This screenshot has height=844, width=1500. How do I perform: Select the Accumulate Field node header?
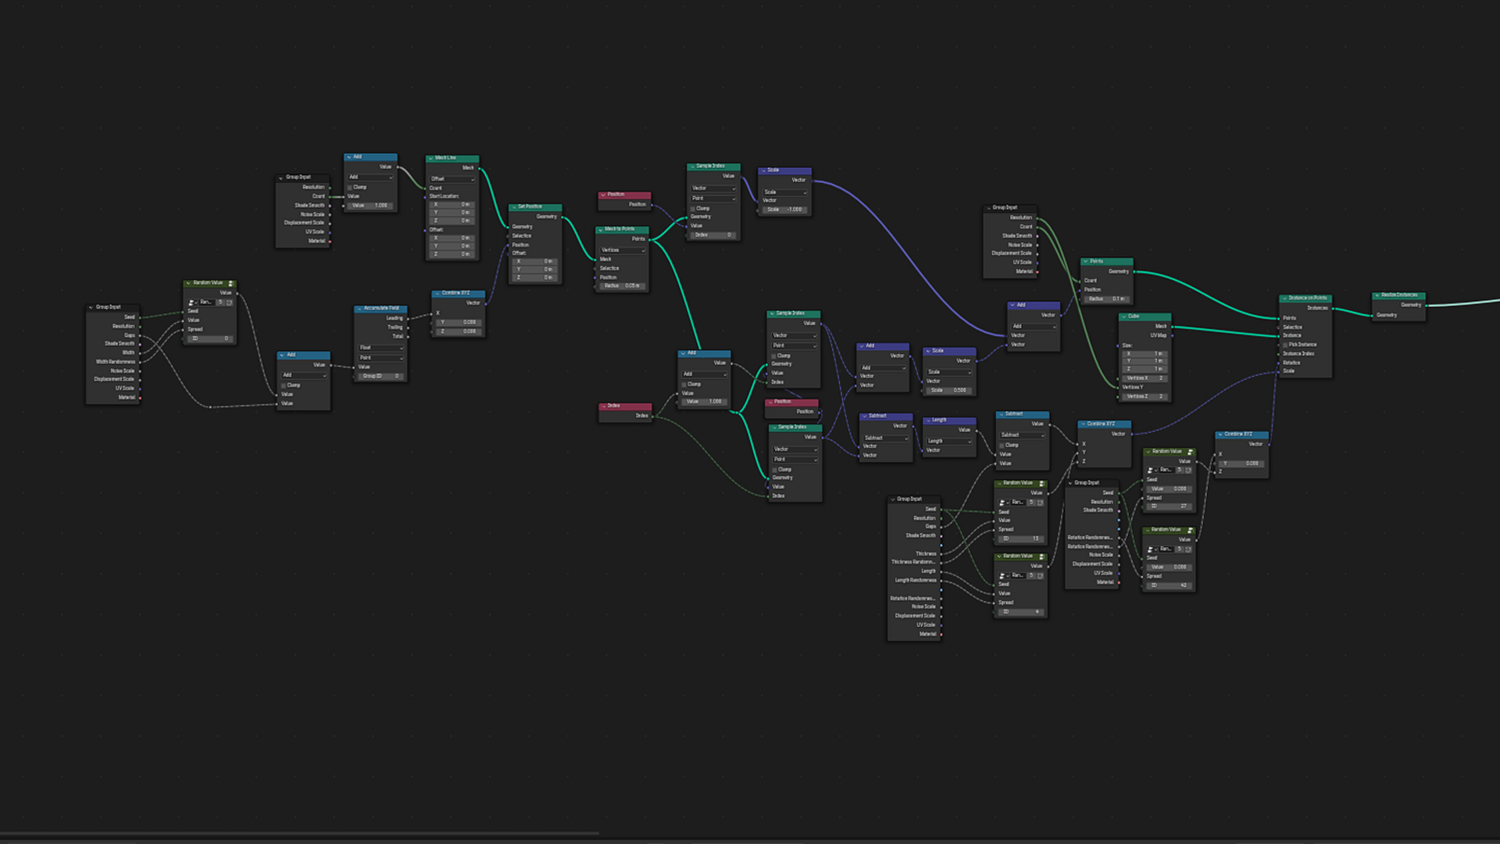click(x=381, y=309)
